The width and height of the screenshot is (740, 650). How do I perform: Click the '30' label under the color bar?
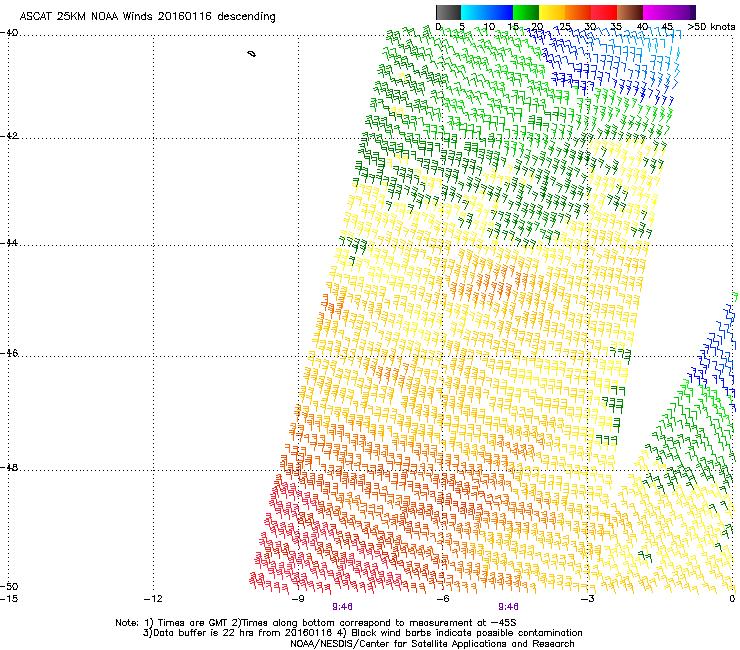[590, 27]
